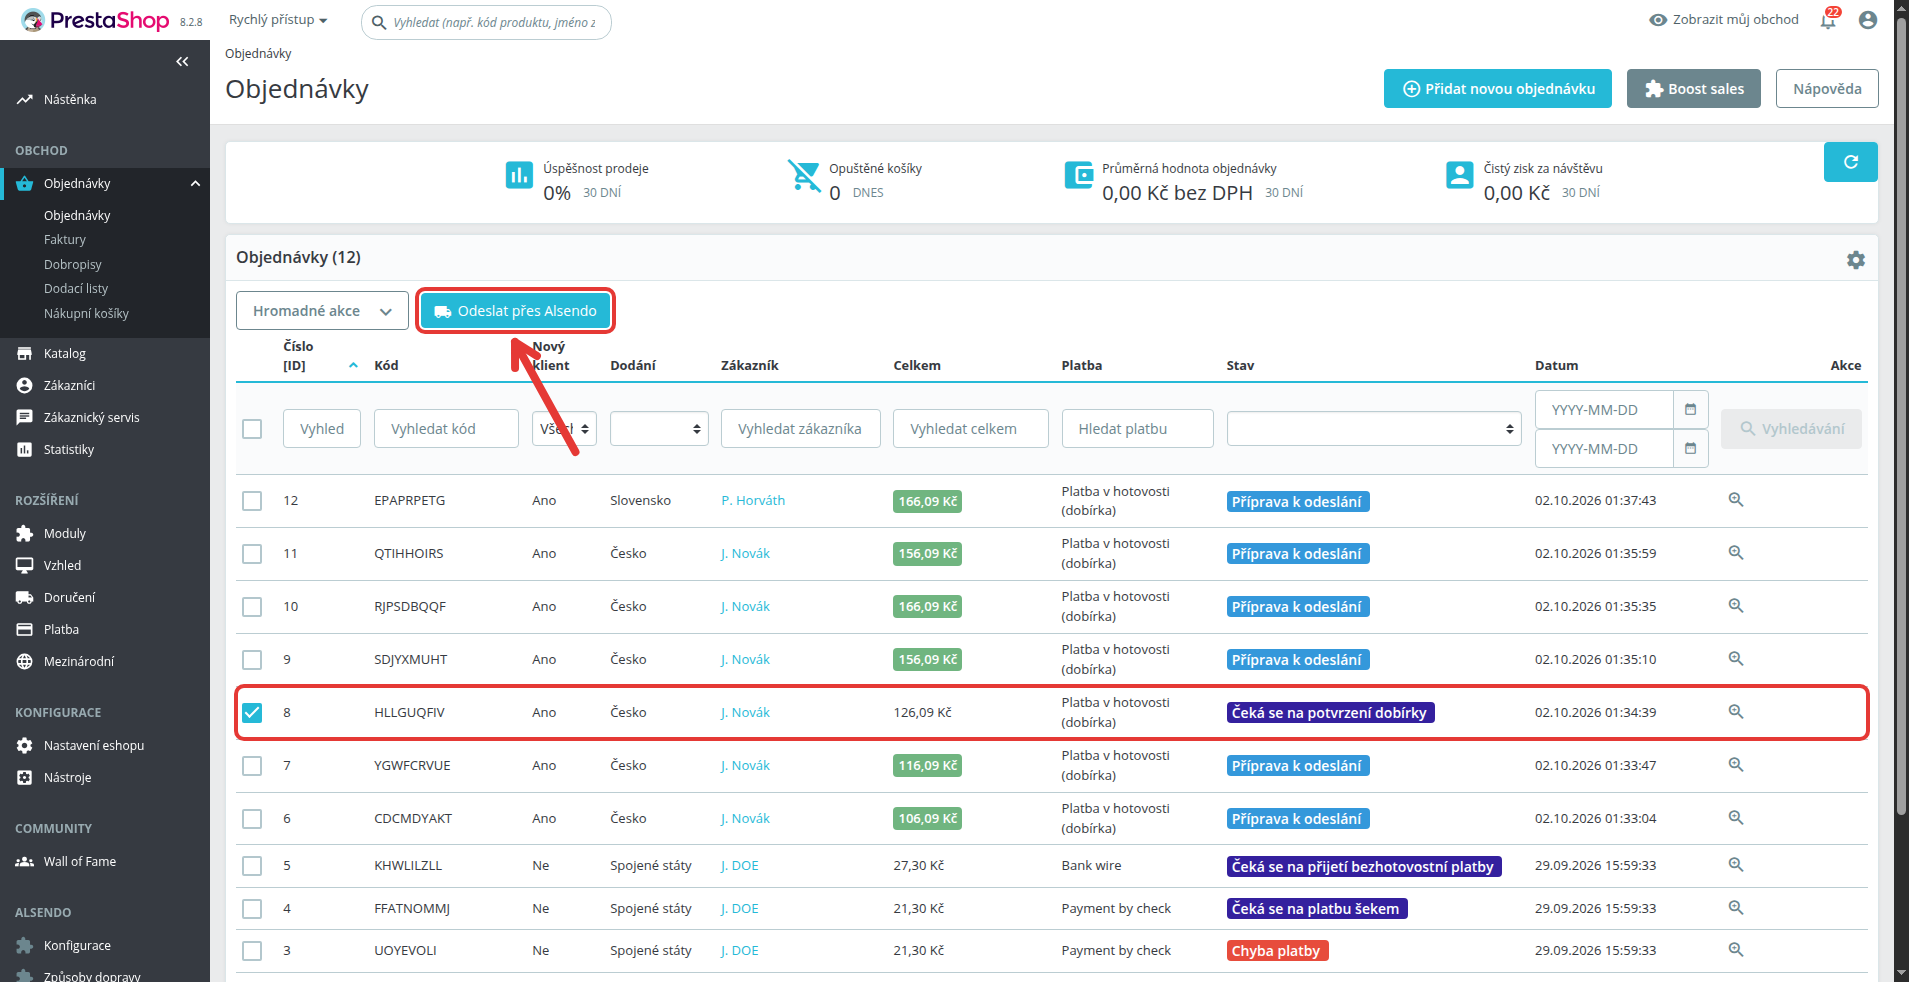
Task: Tick the checkbox for order 11
Action: point(252,554)
